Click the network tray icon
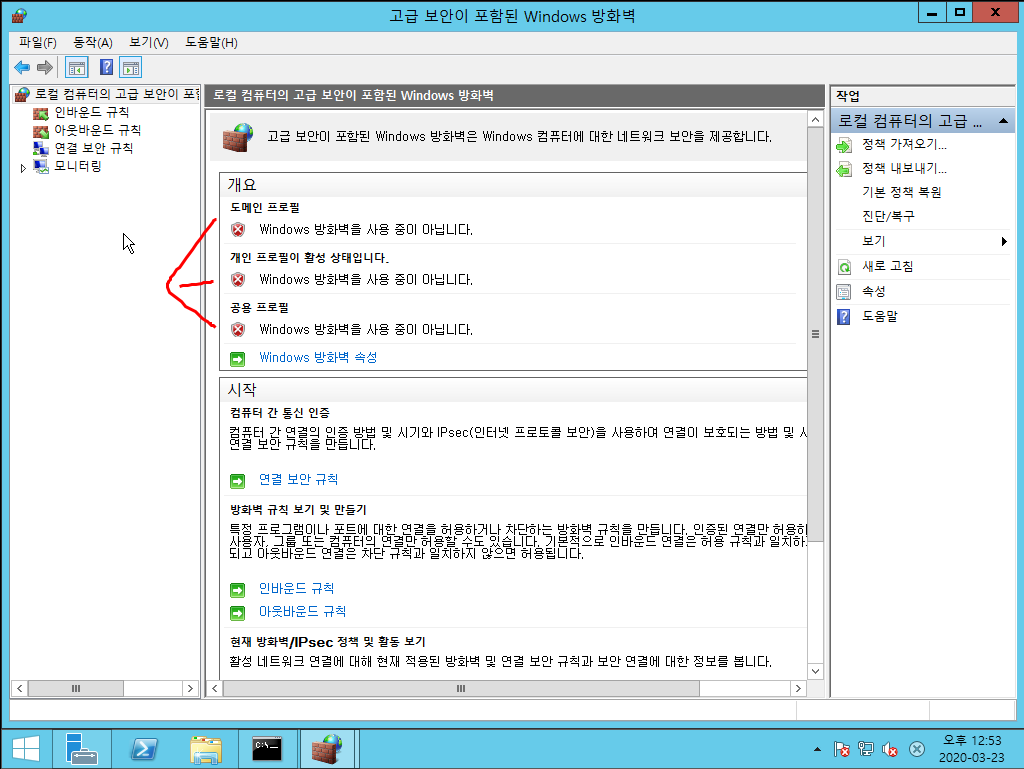This screenshot has height=769, width=1024. [866, 749]
